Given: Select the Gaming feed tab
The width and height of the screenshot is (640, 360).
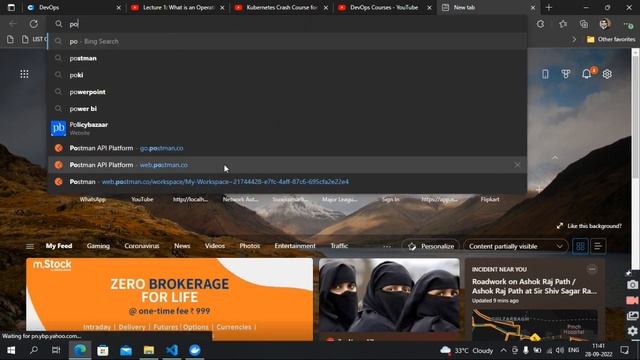Looking at the screenshot, I should [98, 246].
